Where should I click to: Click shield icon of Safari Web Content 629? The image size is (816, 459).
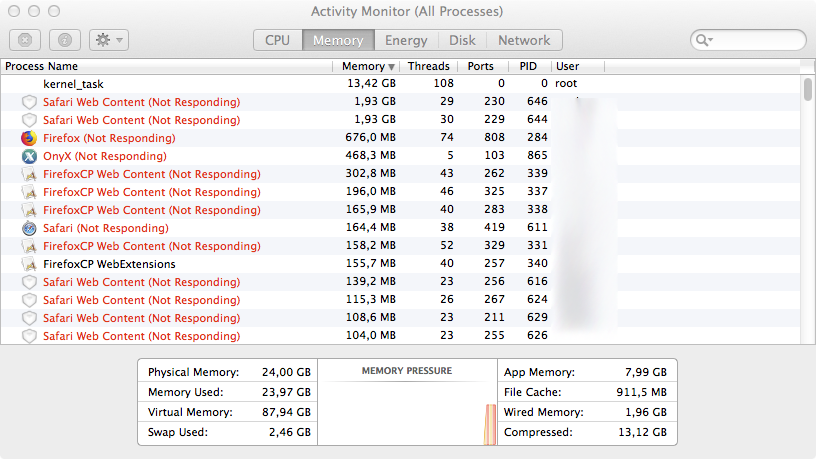[x=29, y=318]
